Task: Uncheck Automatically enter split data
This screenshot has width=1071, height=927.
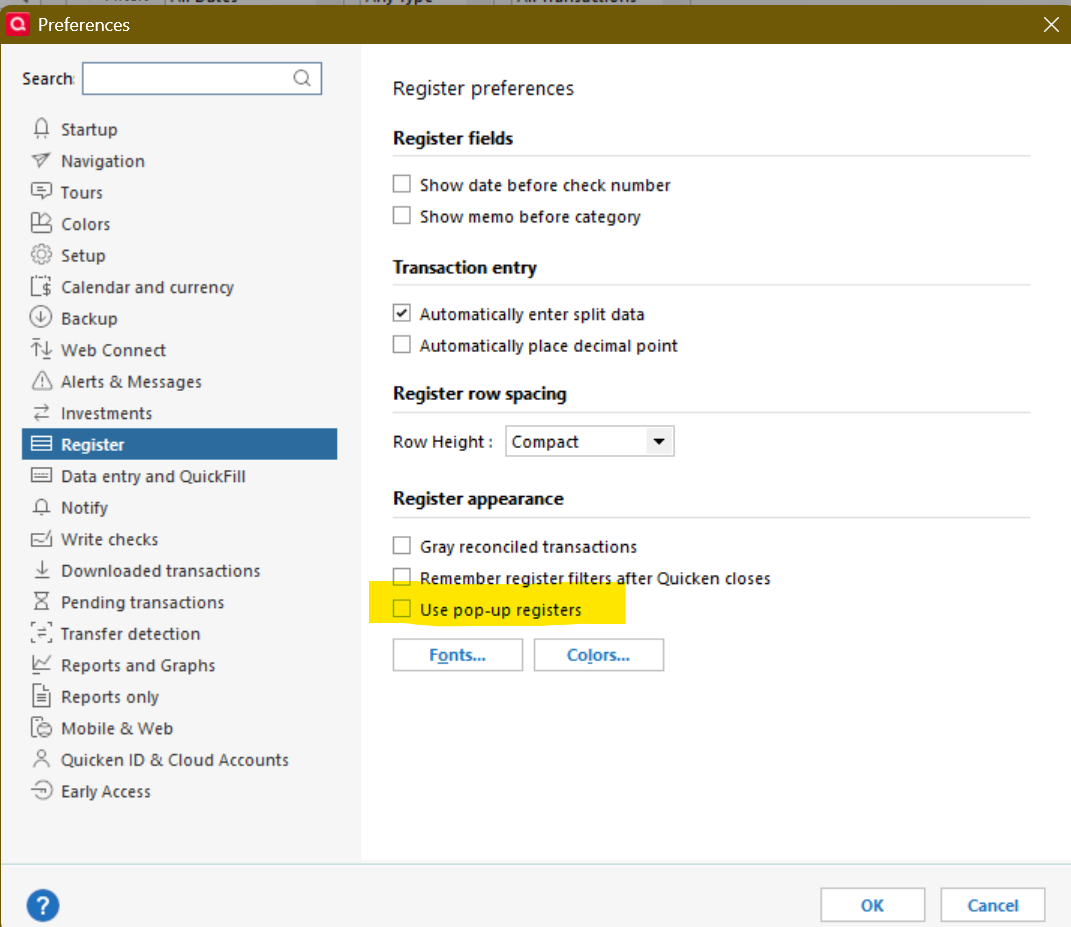Action: pos(402,313)
